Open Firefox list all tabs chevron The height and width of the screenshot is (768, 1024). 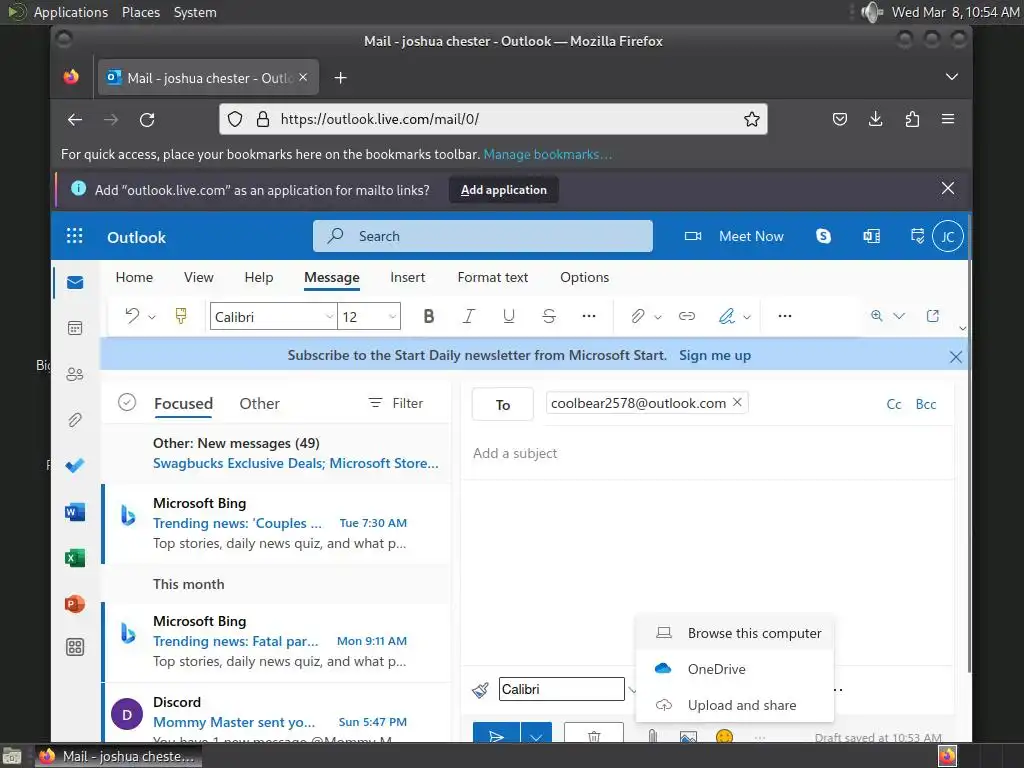(952, 77)
